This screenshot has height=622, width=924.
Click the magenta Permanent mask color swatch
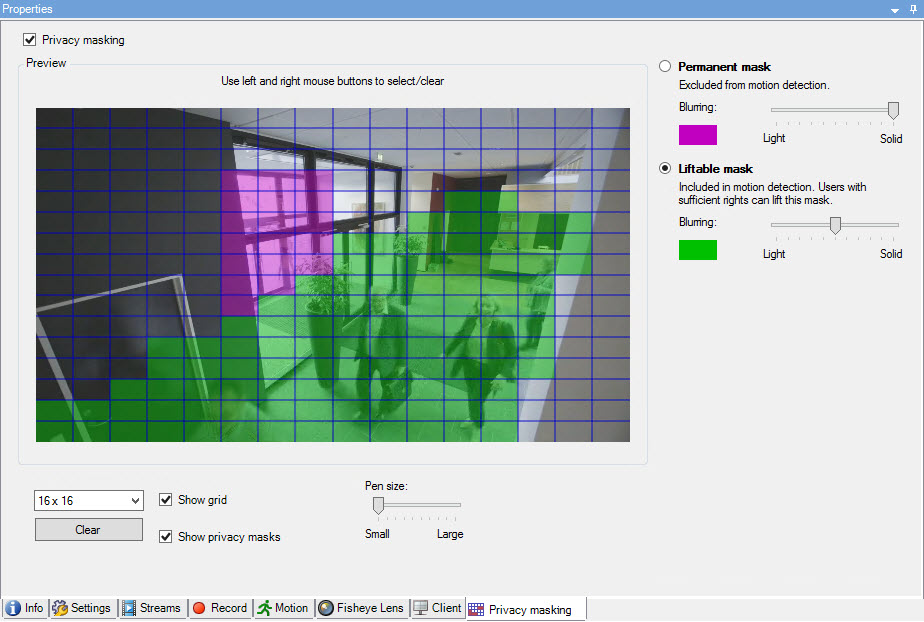(x=697, y=135)
